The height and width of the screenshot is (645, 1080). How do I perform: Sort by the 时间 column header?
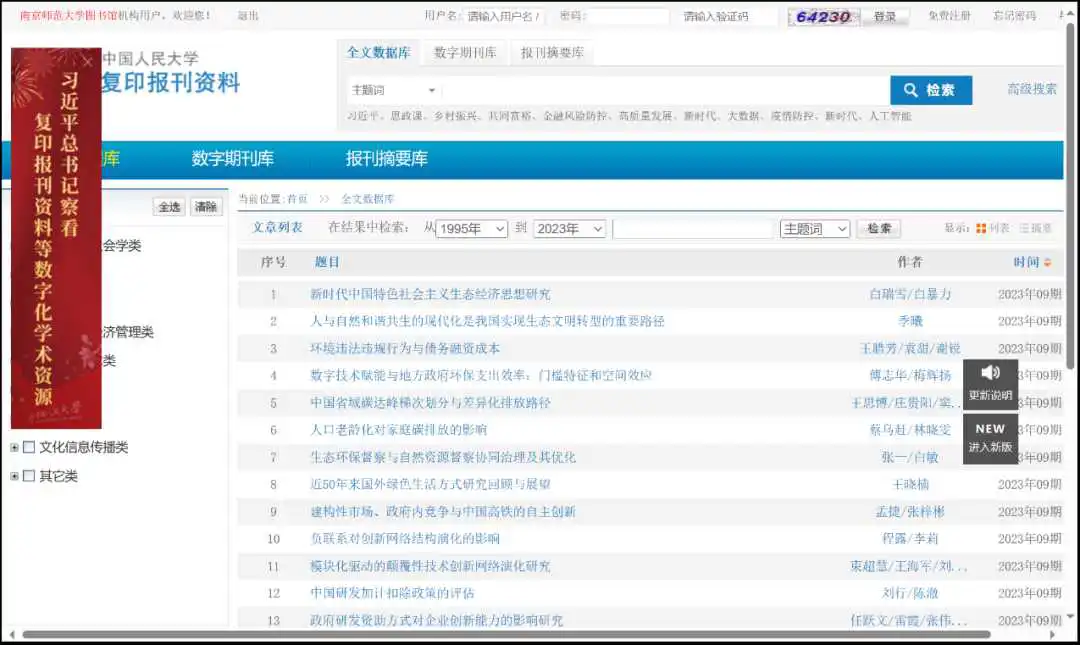[x=1026, y=263]
